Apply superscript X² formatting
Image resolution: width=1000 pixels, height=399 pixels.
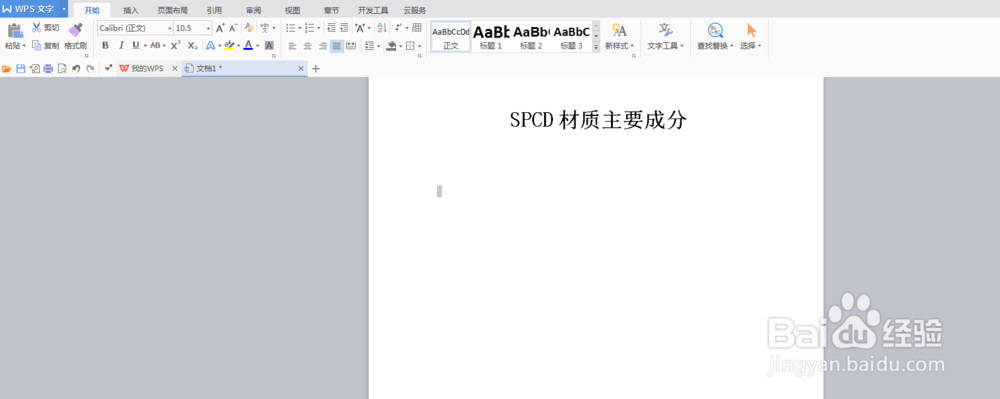coord(176,45)
